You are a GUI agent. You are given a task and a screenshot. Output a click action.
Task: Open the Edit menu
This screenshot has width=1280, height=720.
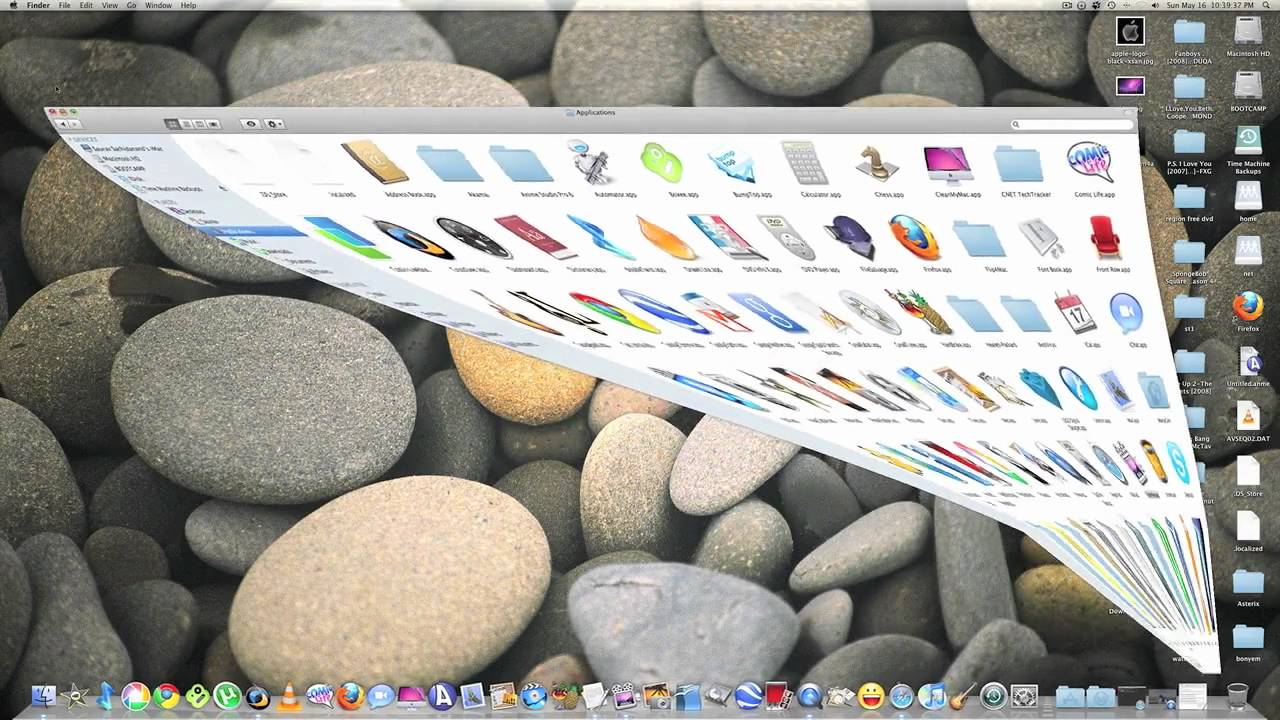click(x=86, y=6)
